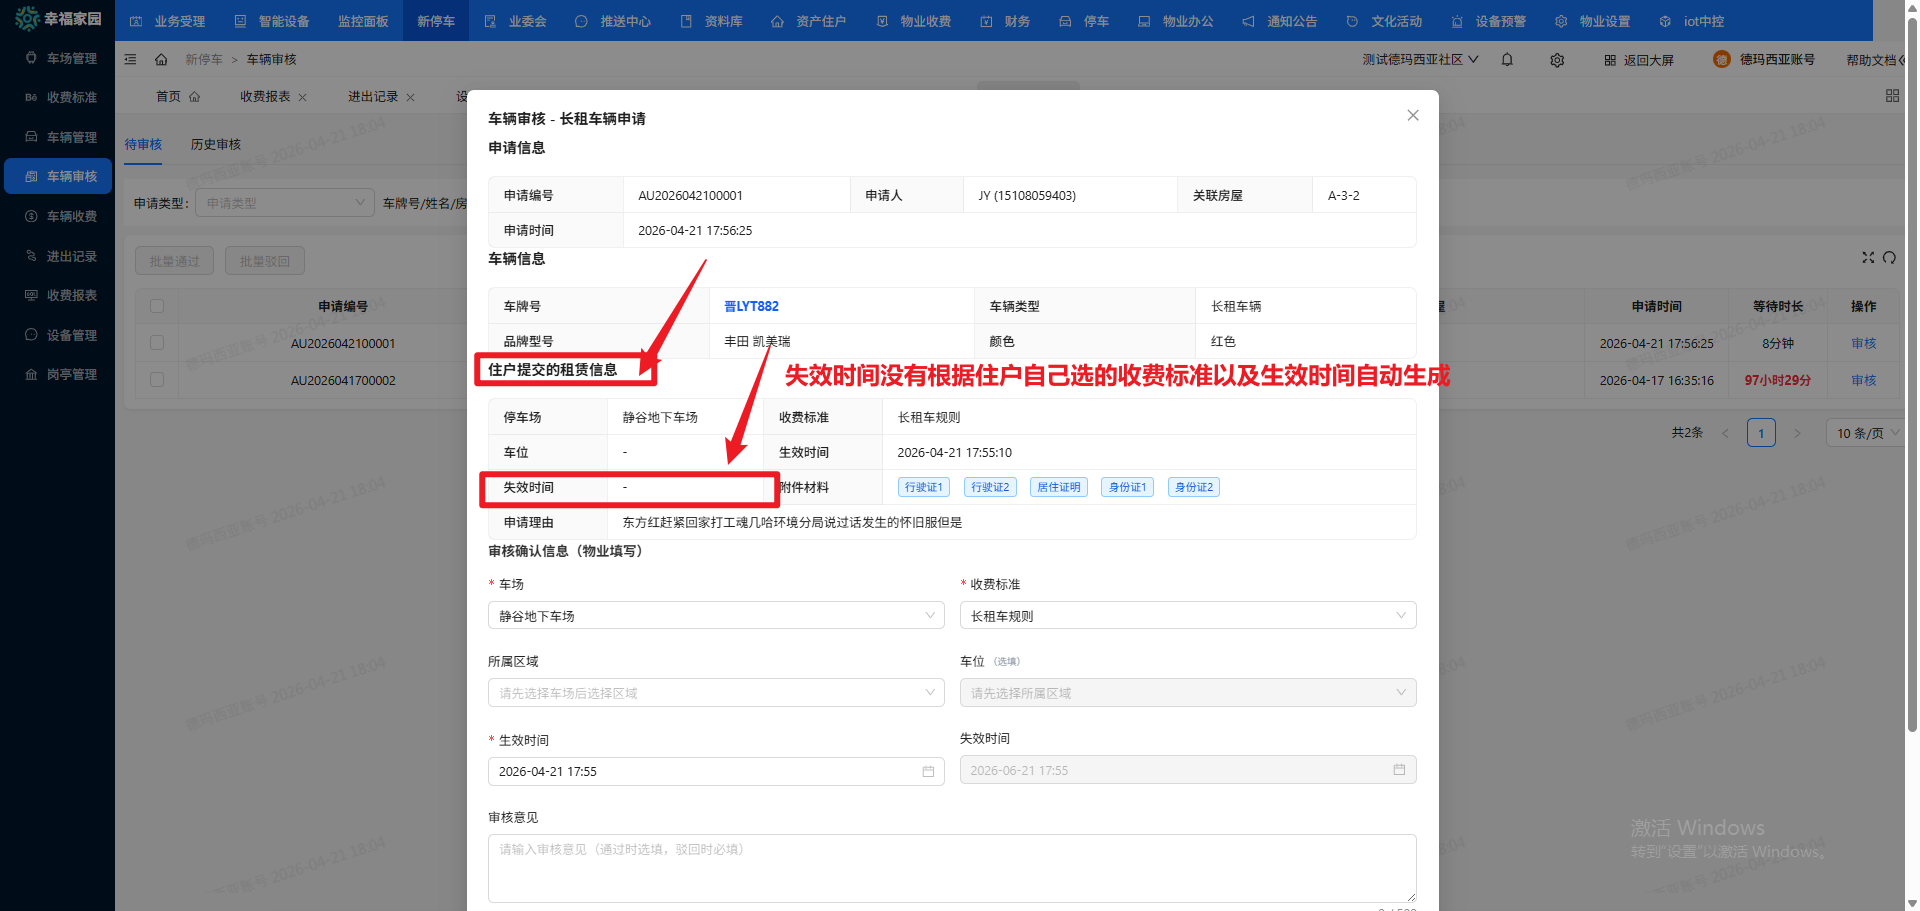Open the 收费标准 dropdown showing 长租车规则

click(1187, 616)
